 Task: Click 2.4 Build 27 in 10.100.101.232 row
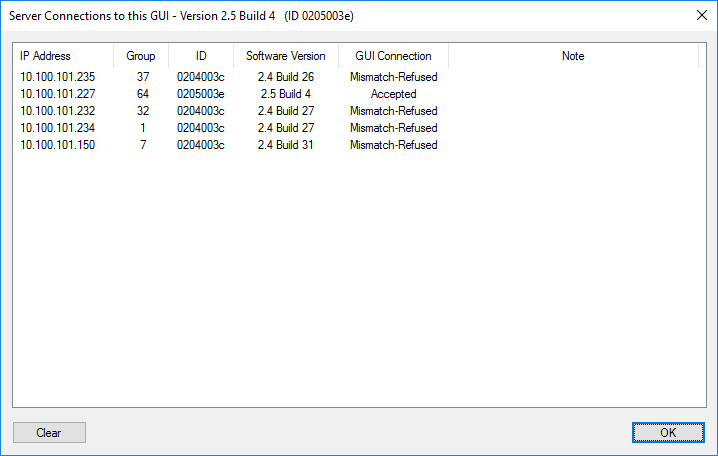click(286, 111)
